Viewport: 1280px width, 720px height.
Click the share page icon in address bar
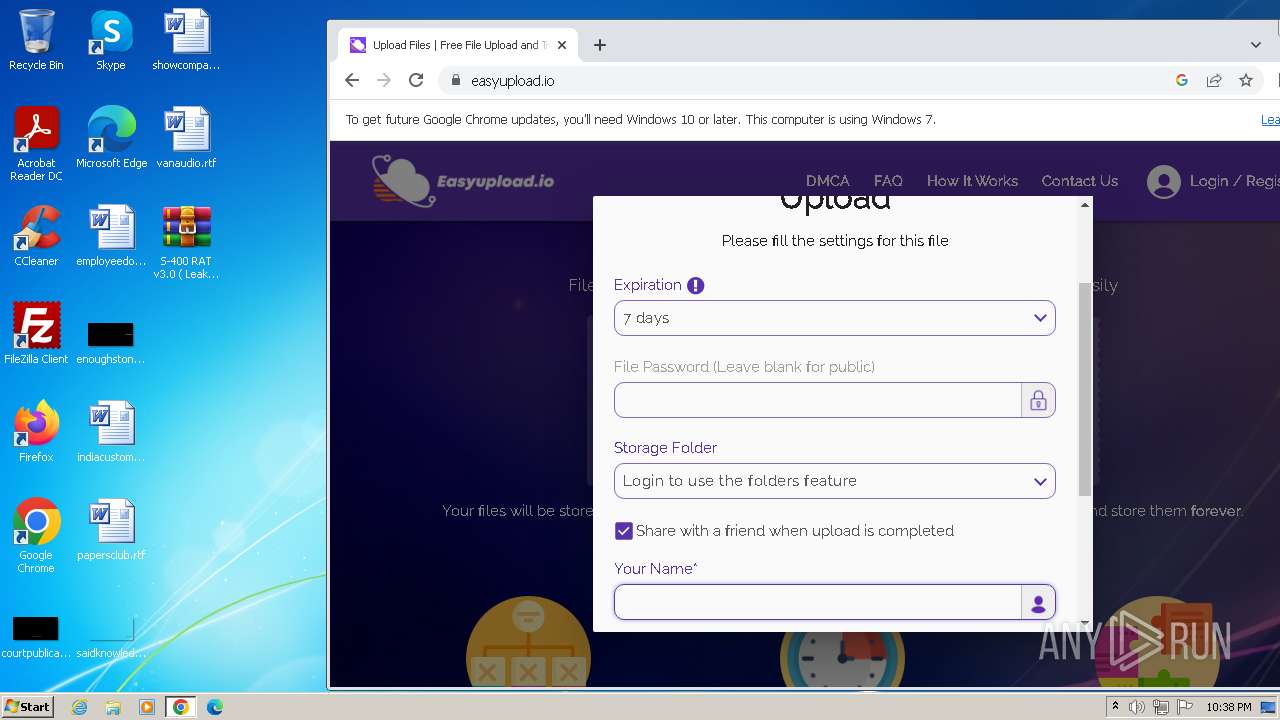tap(1213, 80)
